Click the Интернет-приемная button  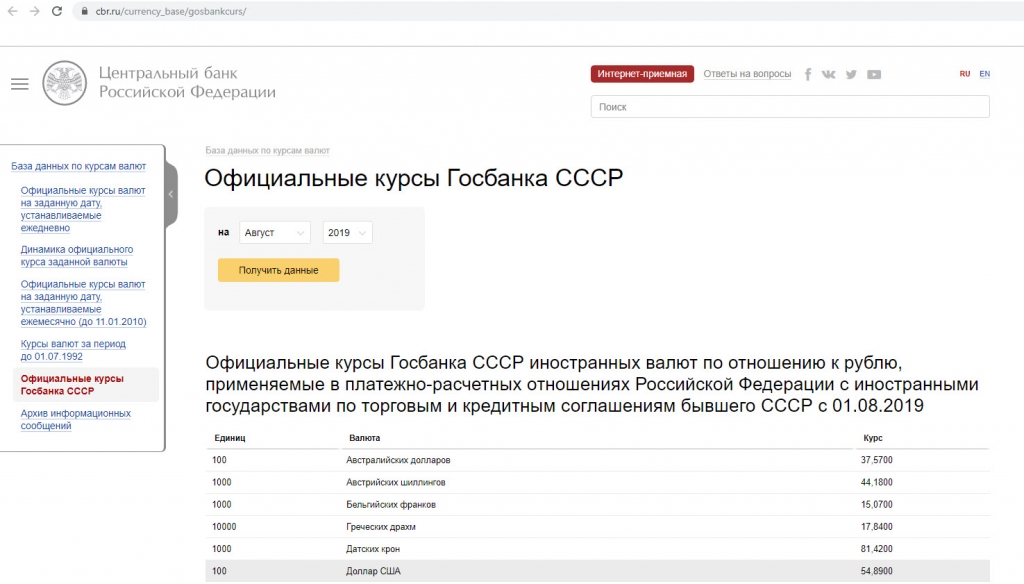coord(642,74)
